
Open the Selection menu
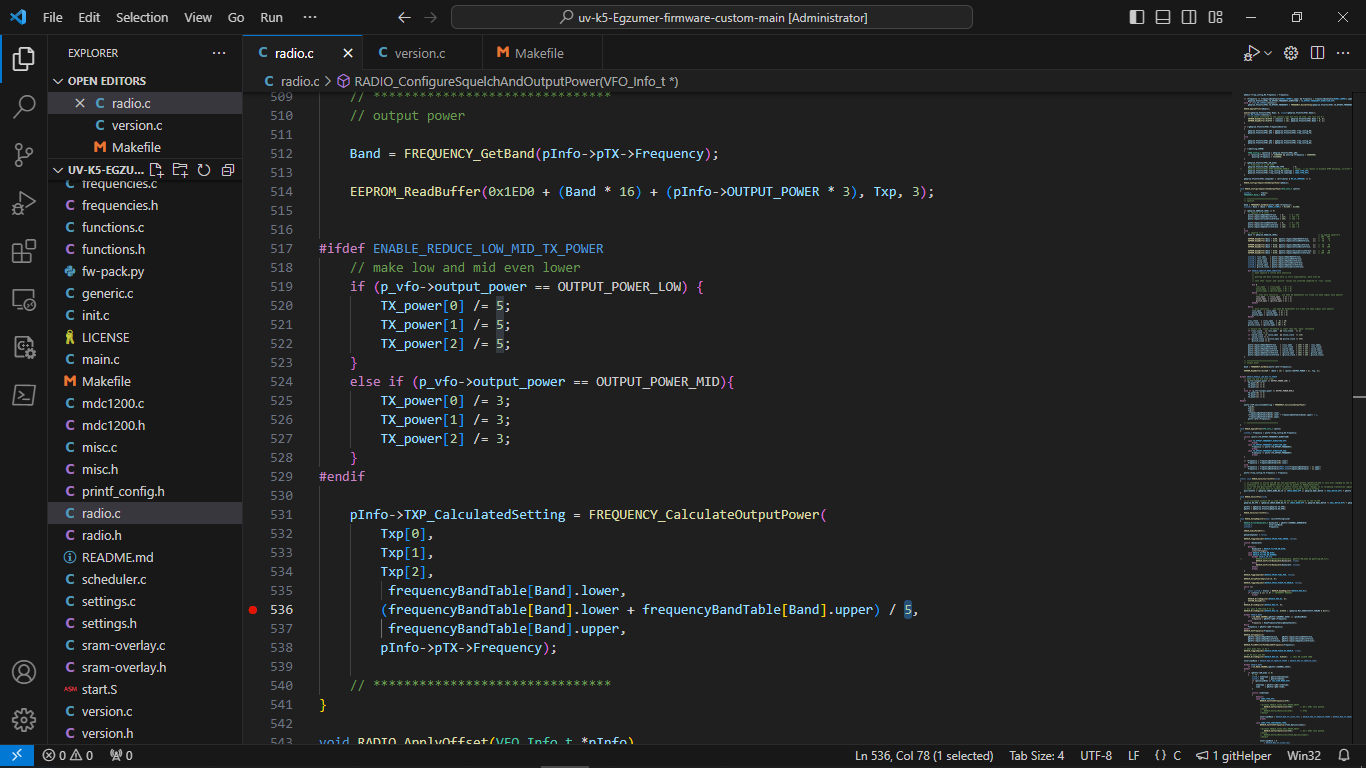click(x=142, y=18)
